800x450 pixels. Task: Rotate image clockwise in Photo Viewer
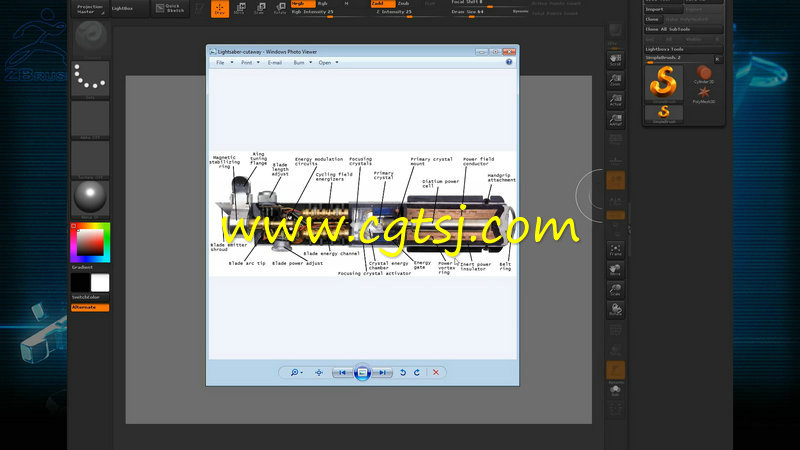click(417, 372)
